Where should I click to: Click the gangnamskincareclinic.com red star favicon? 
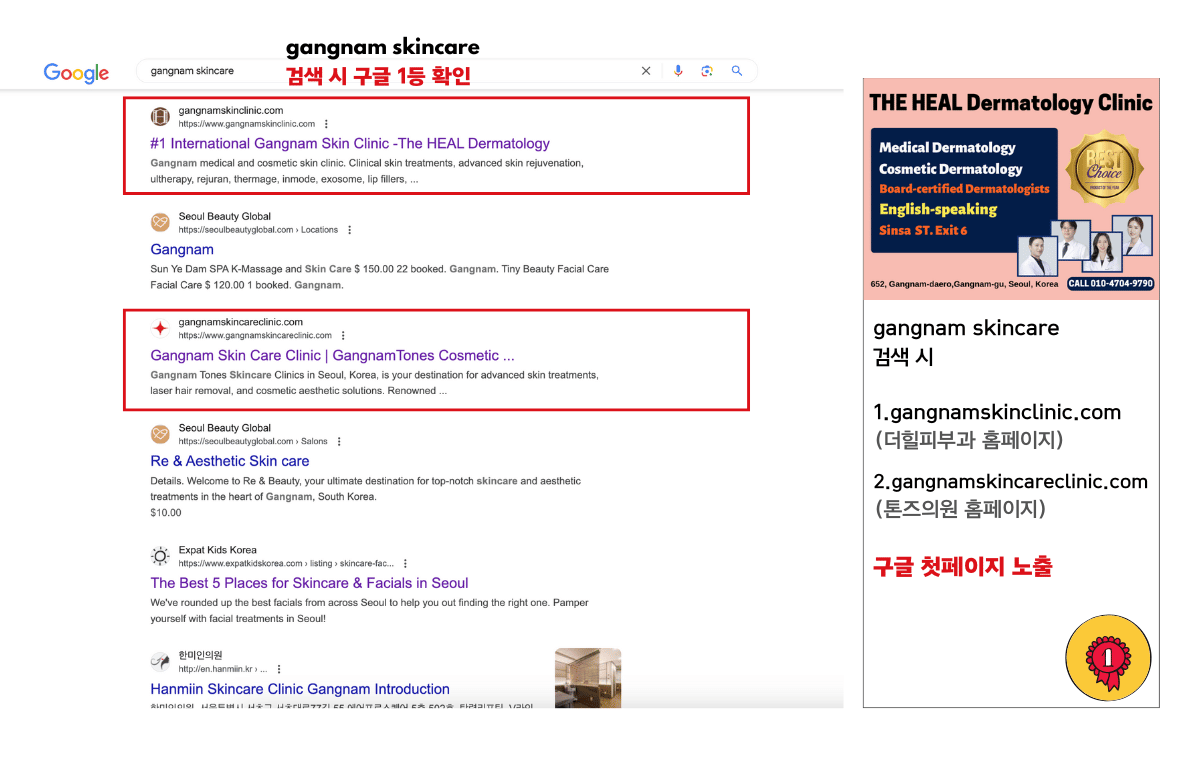[160, 328]
